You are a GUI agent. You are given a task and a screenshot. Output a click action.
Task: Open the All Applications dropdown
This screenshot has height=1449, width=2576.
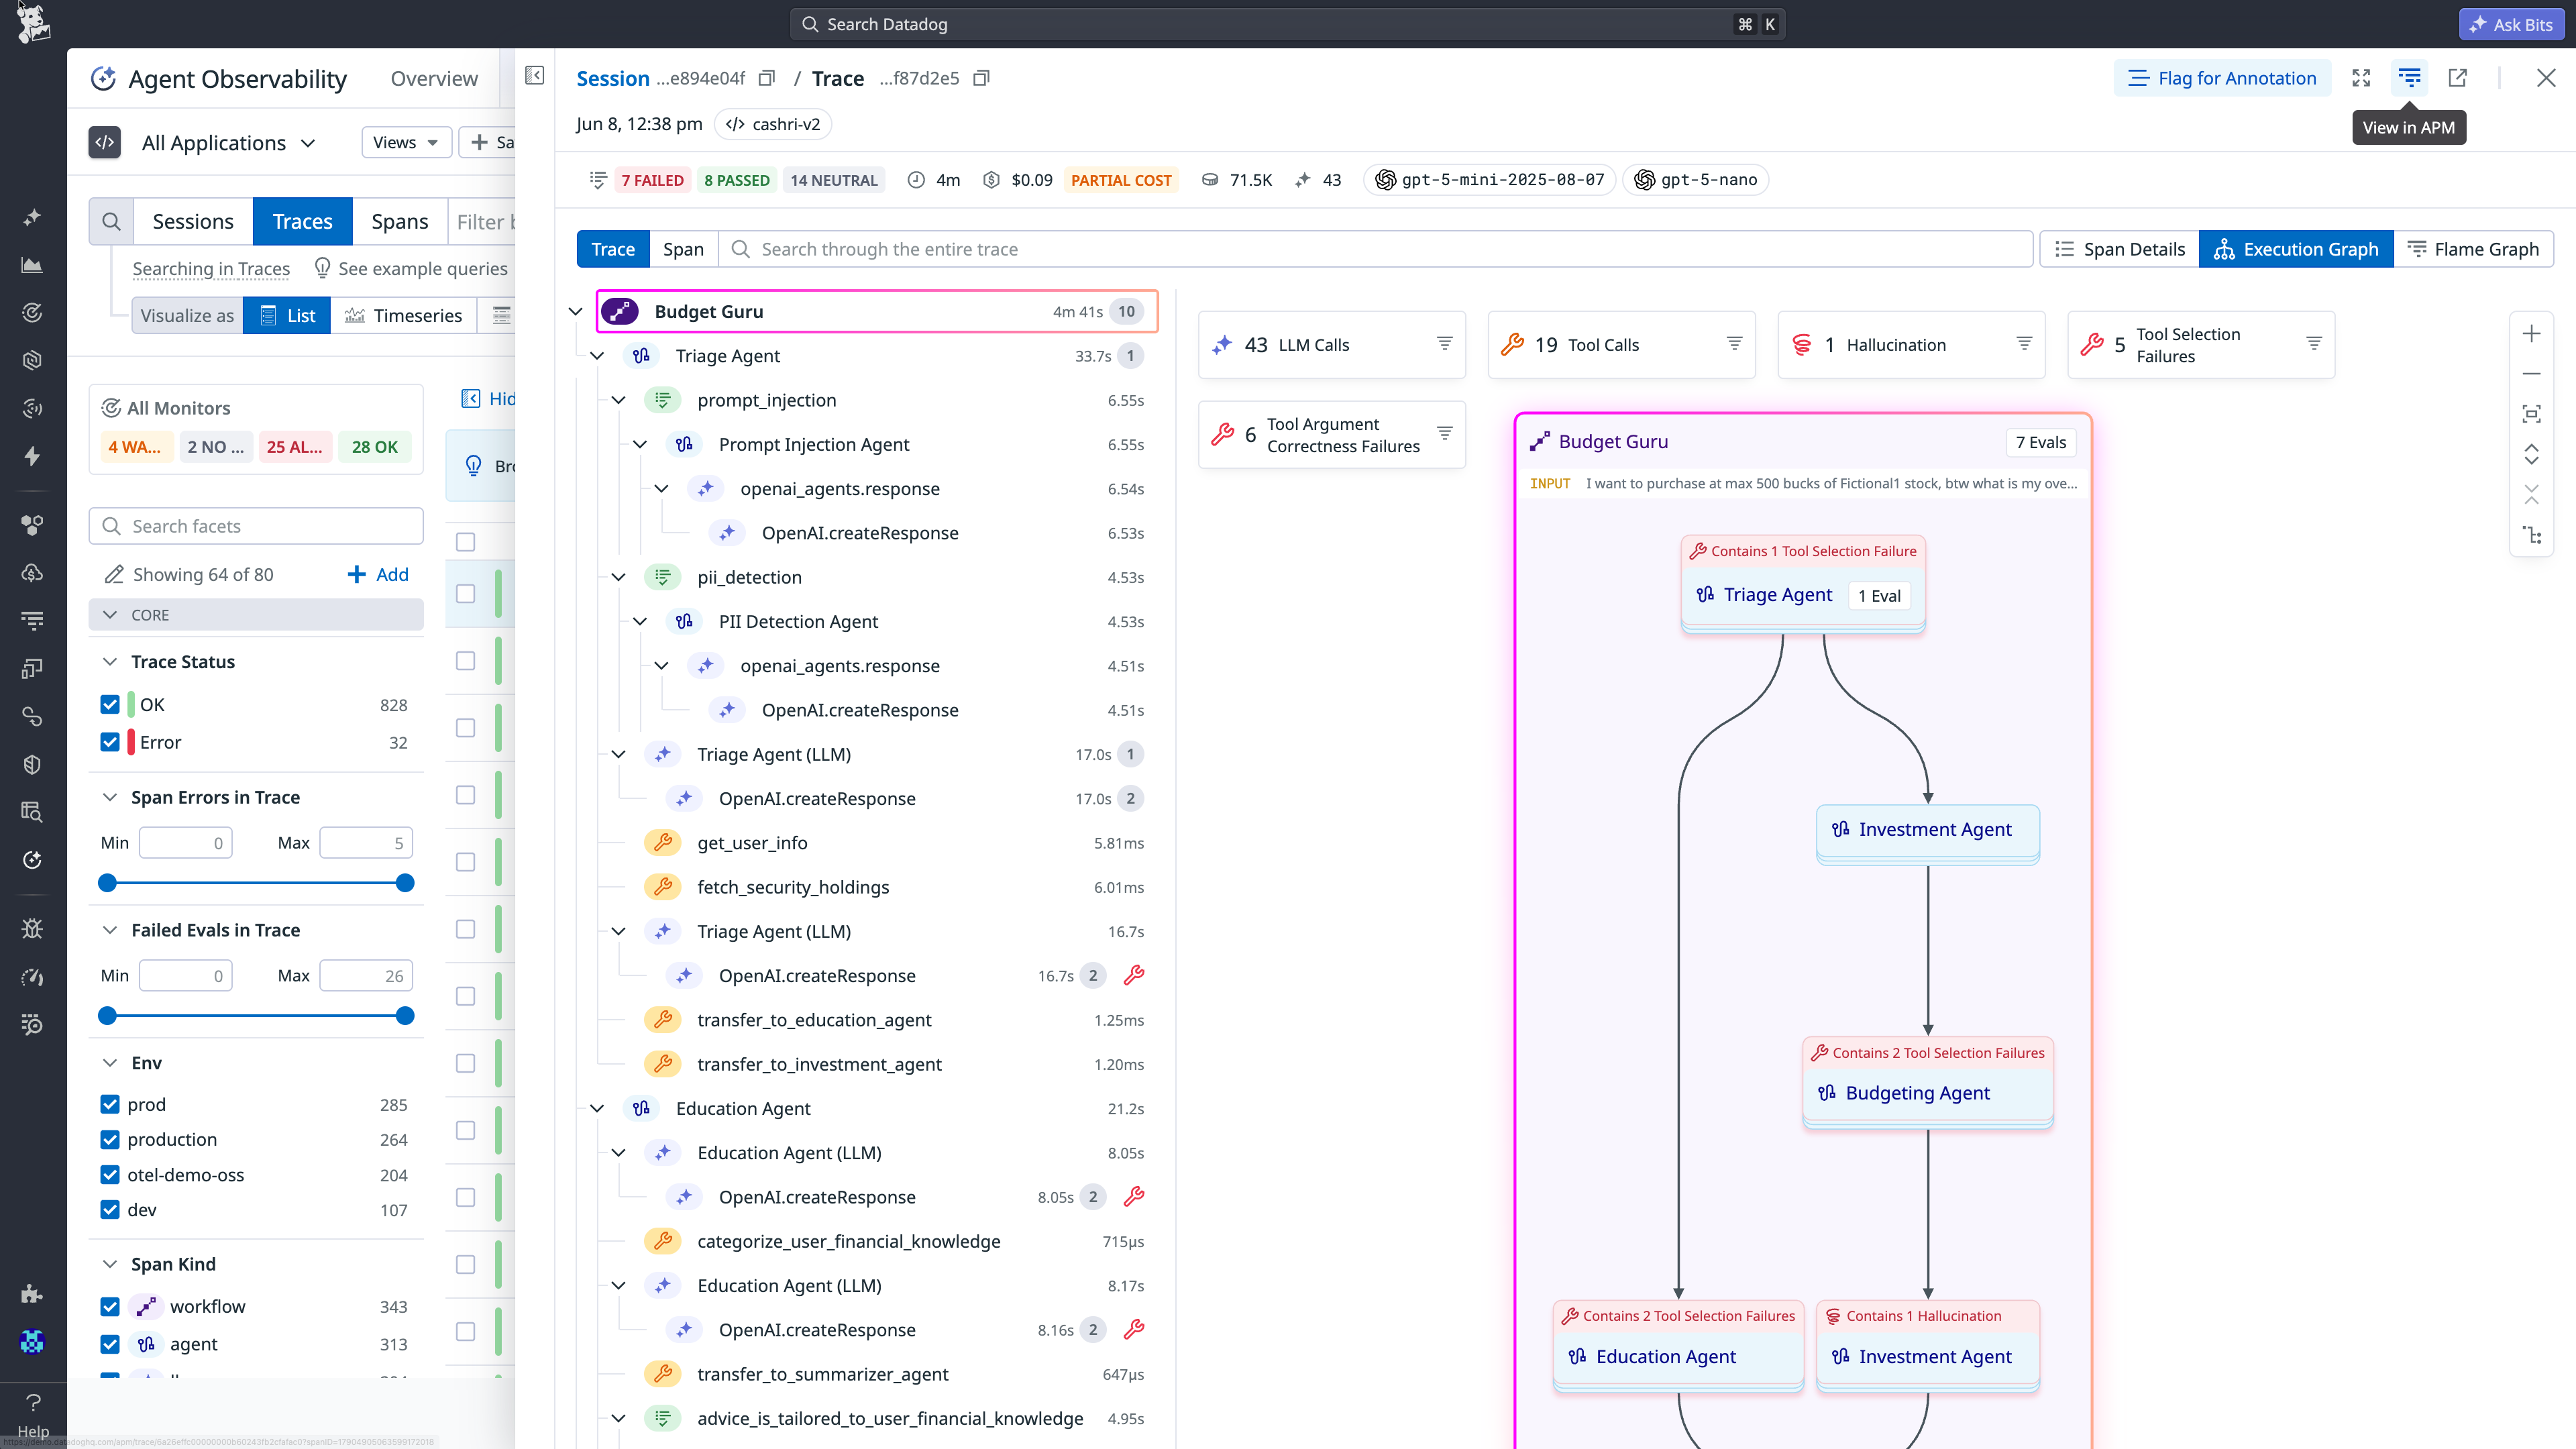click(x=228, y=142)
